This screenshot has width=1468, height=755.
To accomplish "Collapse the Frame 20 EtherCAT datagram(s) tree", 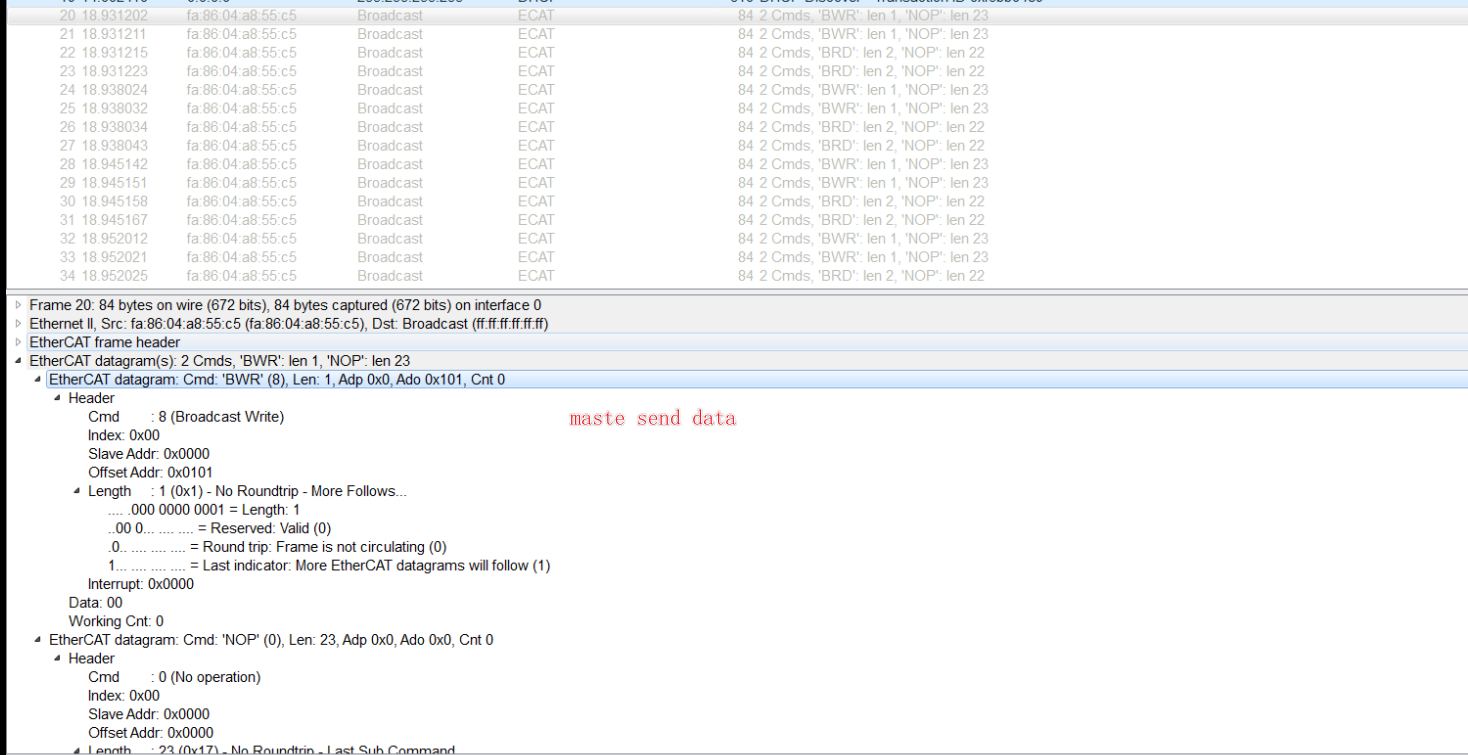I will pyautogui.click(x=18, y=360).
